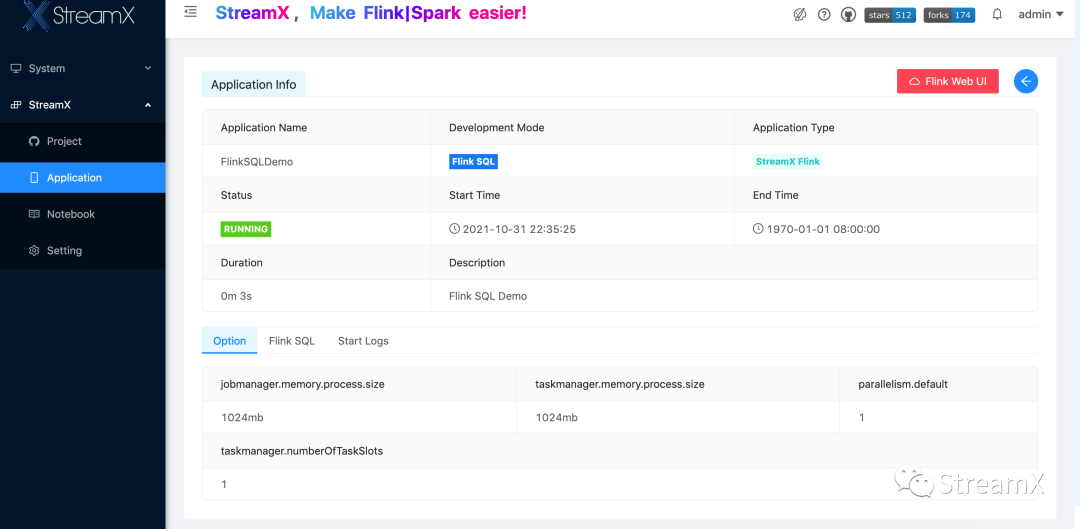The image size is (1080, 529).
Task: Click the GitHub icon beside Project
Action: pyautogui.click(x=34, y=141)
